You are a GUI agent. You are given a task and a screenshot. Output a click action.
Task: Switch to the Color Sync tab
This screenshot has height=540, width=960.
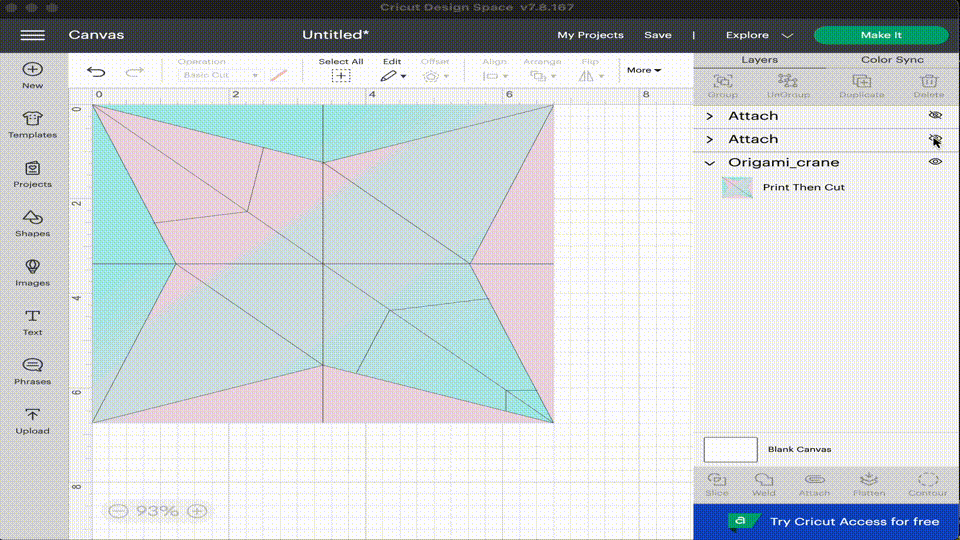point(892,60)
